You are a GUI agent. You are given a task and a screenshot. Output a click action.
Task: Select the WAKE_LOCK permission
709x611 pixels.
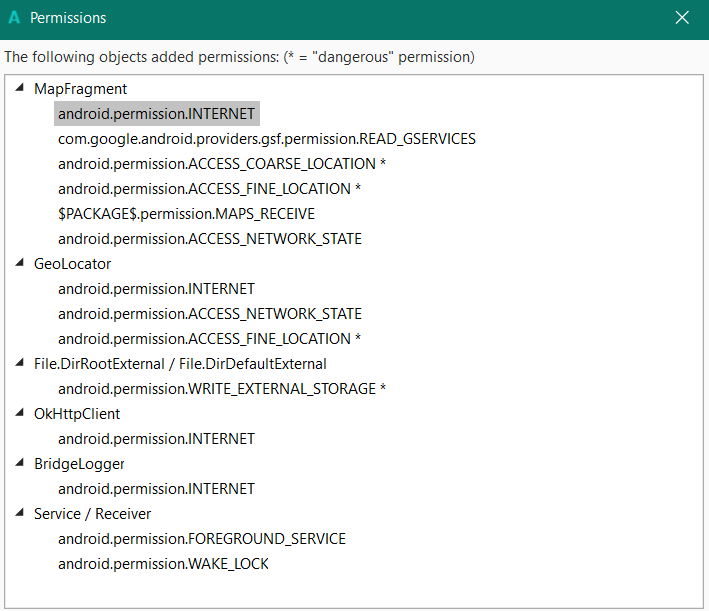163,564
